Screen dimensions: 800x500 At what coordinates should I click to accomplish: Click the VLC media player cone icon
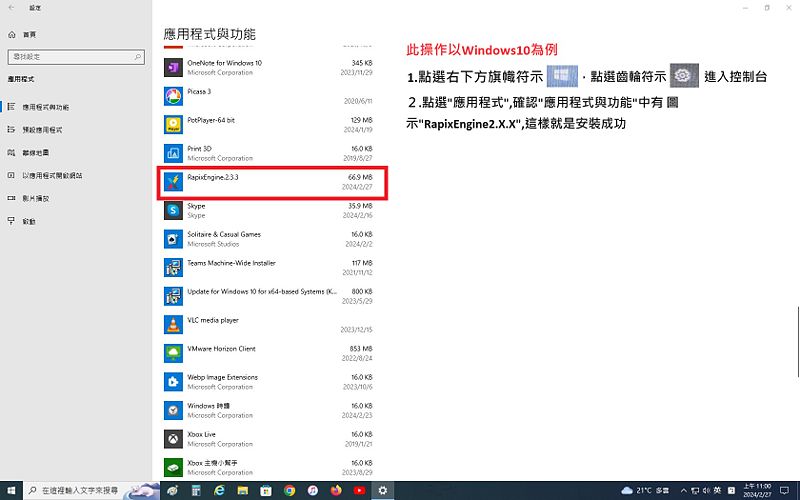click(173, 324)
